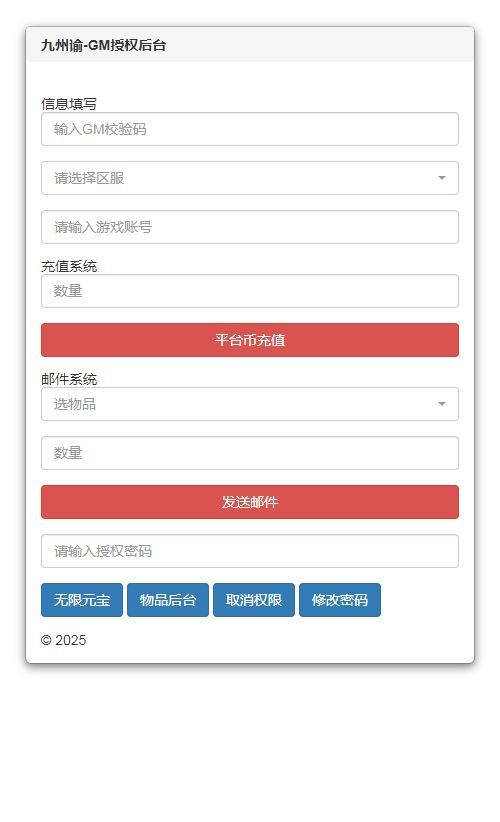Select the 数量 field under 邮件系统
The height and width of the screenshot is (822, 500).
(249, 453)
